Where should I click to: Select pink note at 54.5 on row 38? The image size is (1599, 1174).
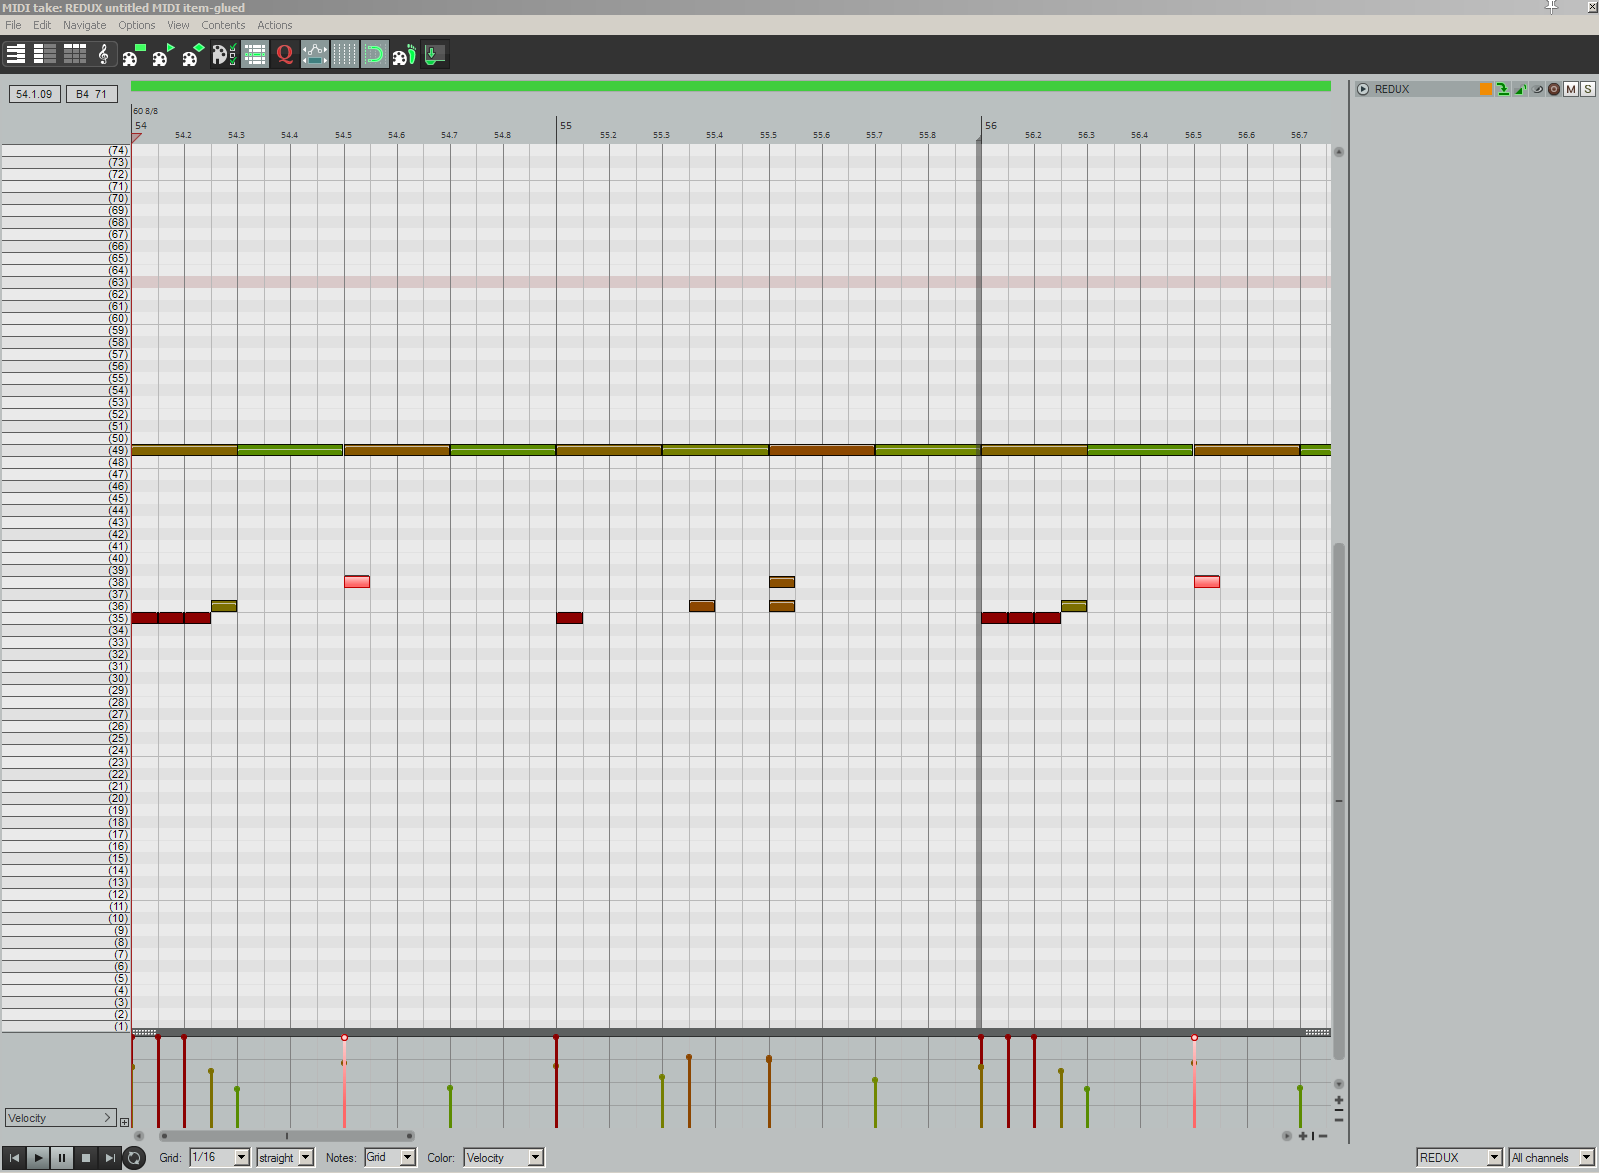coord(357,582)
